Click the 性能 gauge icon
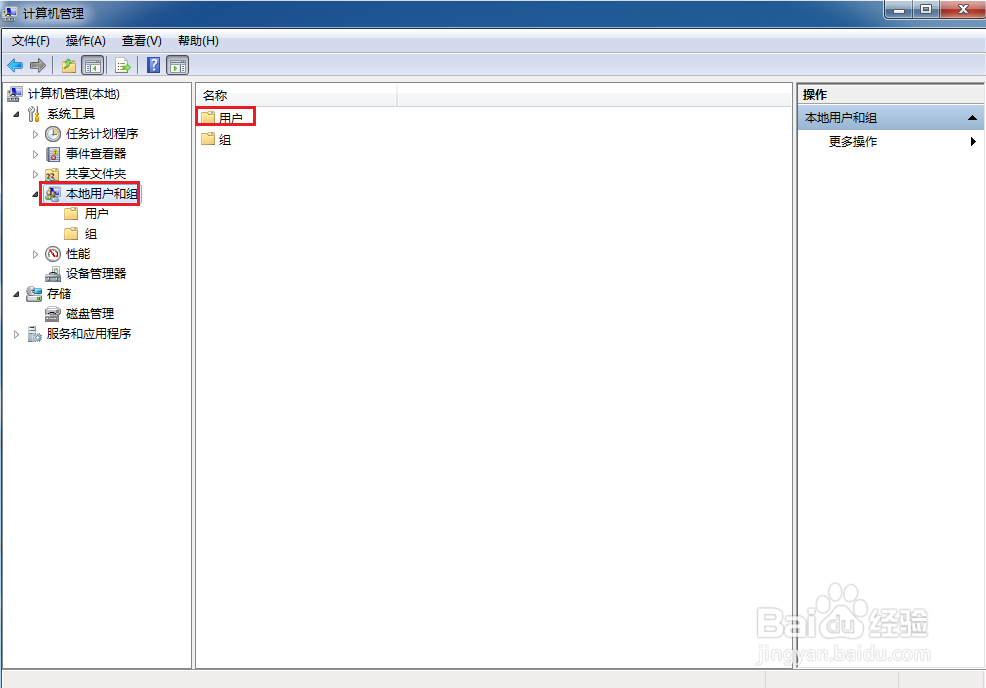 coord(53,254)
